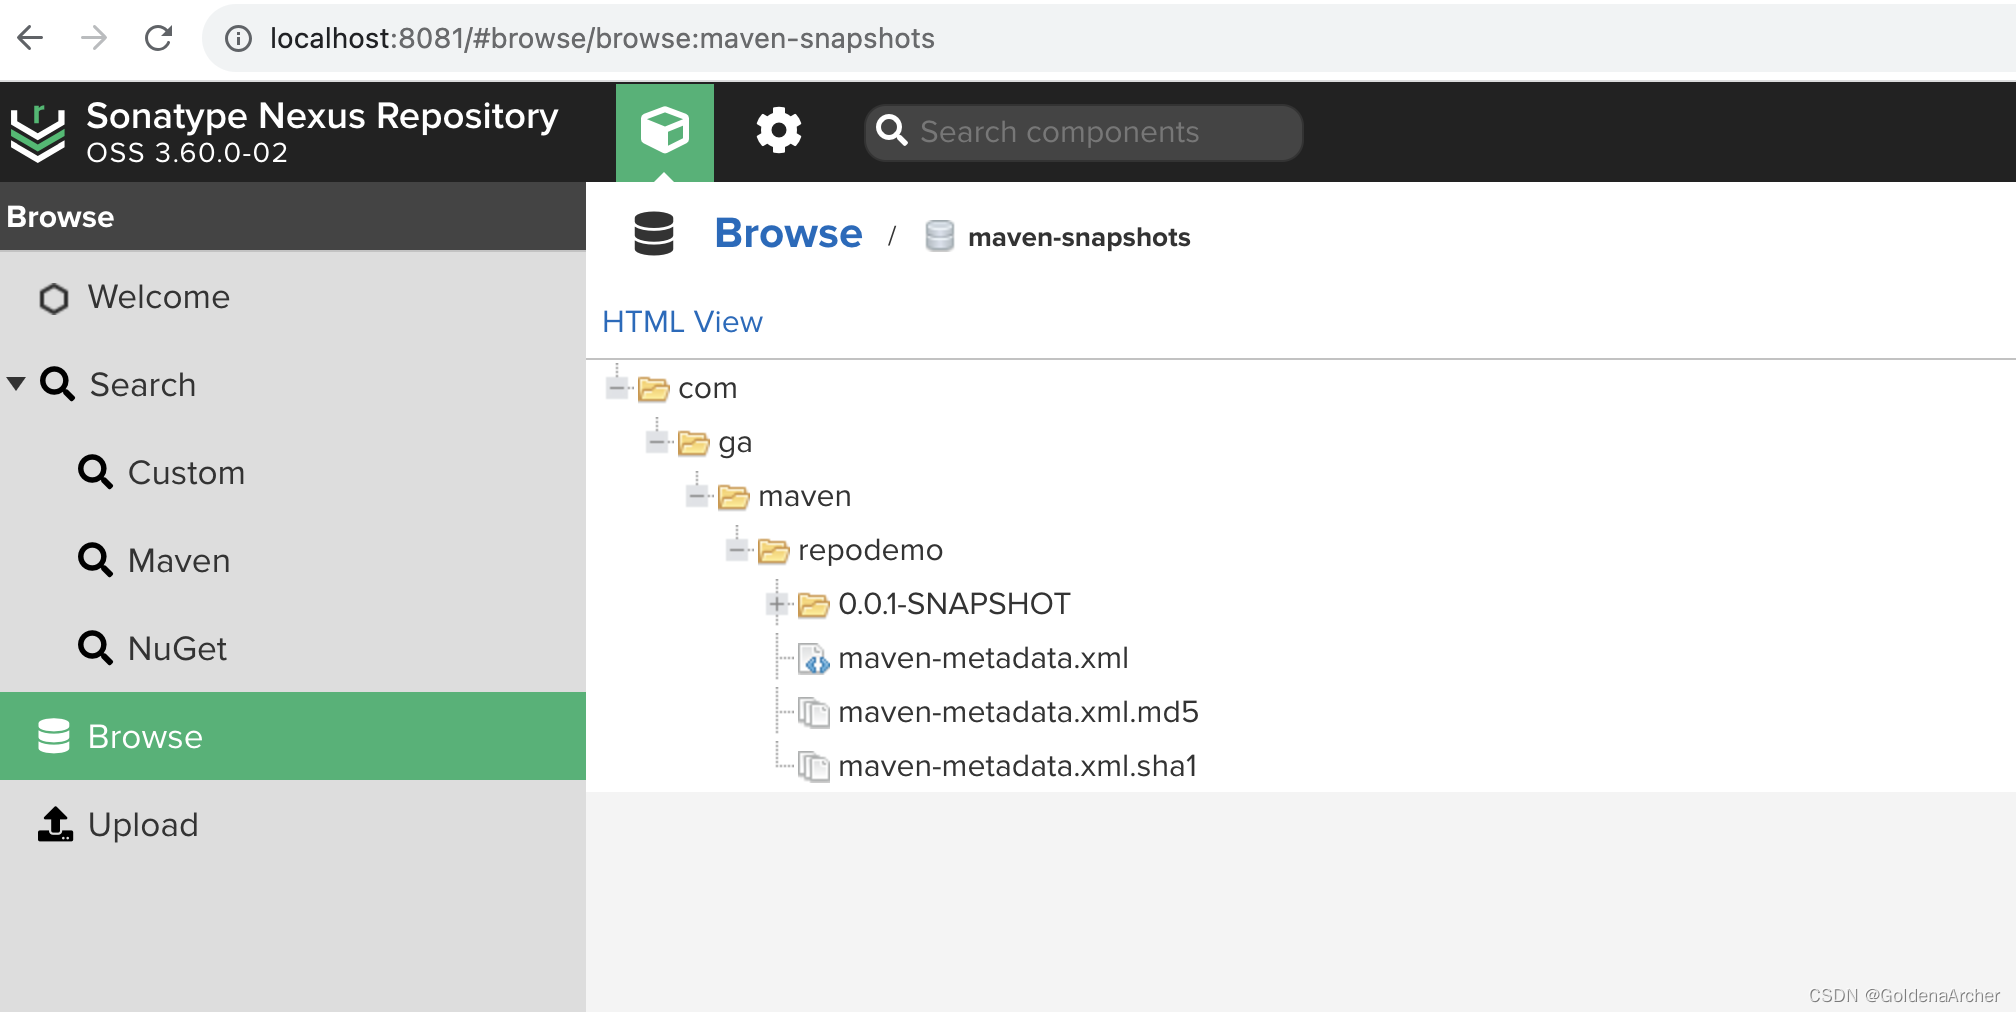The height and width of the screenshot is (1012, 2016).
Task: Click the Browse database icon in sidebar
Action: [x=54, y=736]
